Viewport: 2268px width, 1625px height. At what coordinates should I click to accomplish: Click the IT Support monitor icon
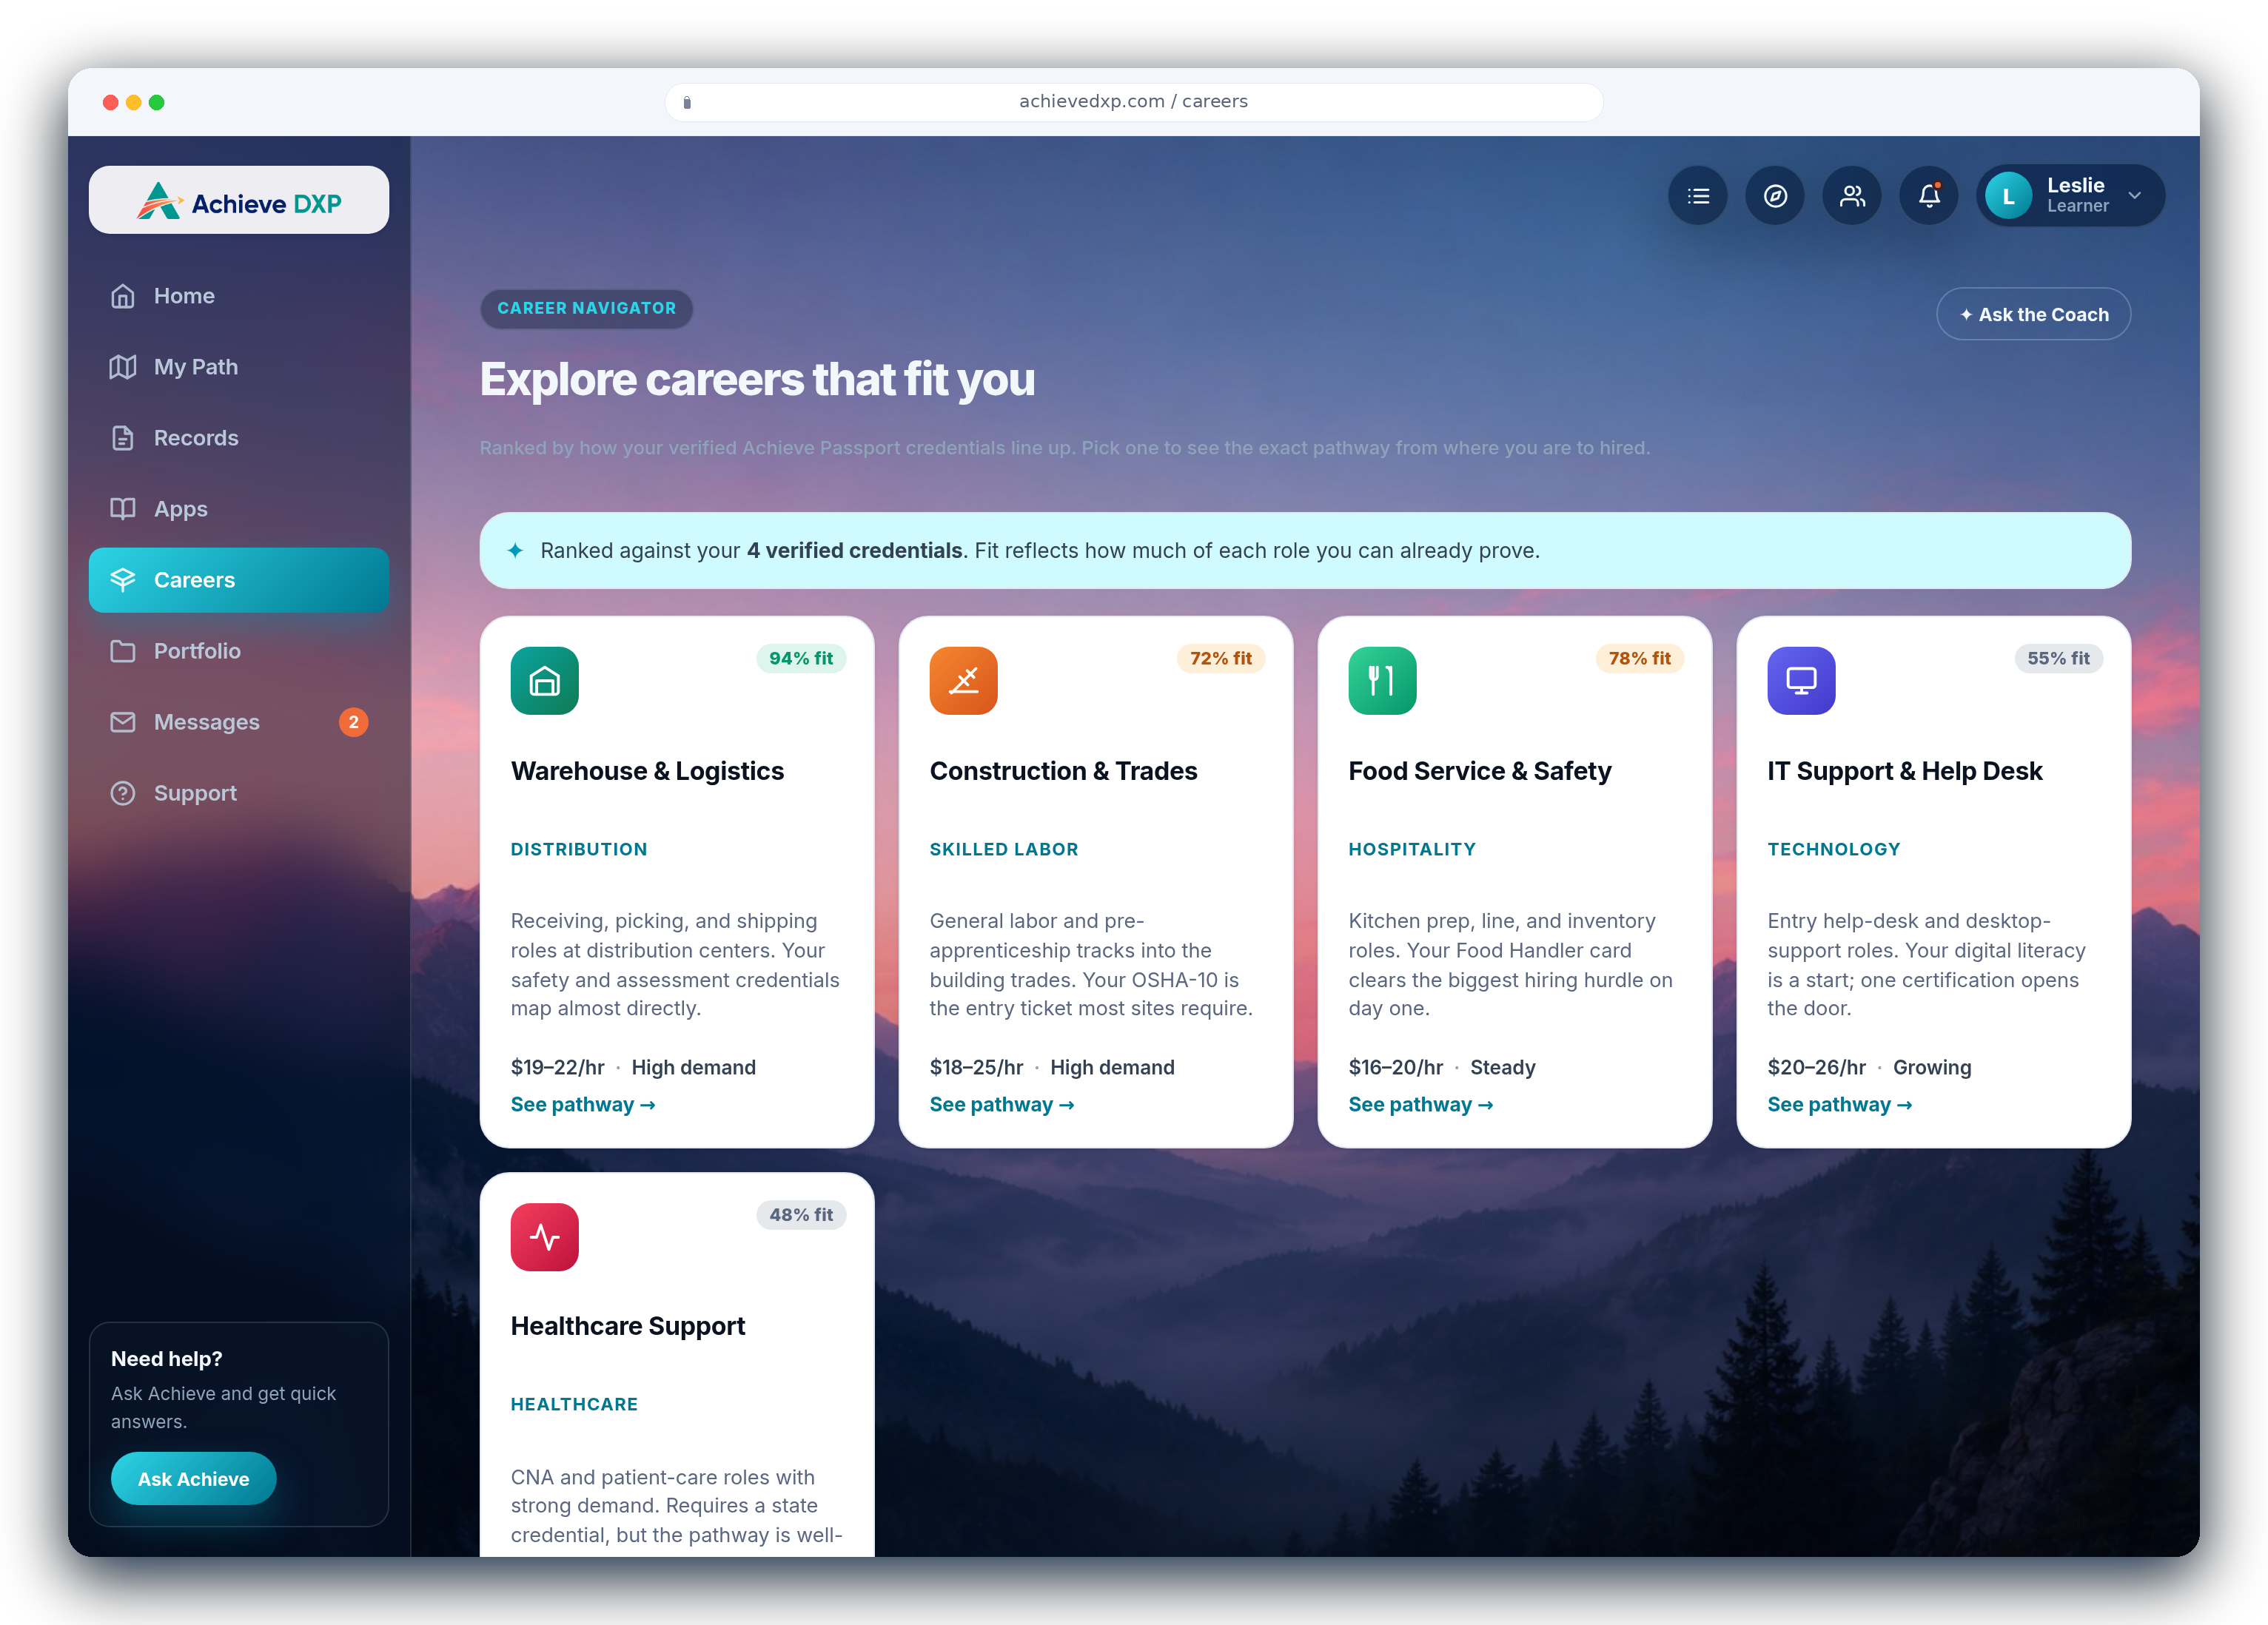pos(1801,681)
